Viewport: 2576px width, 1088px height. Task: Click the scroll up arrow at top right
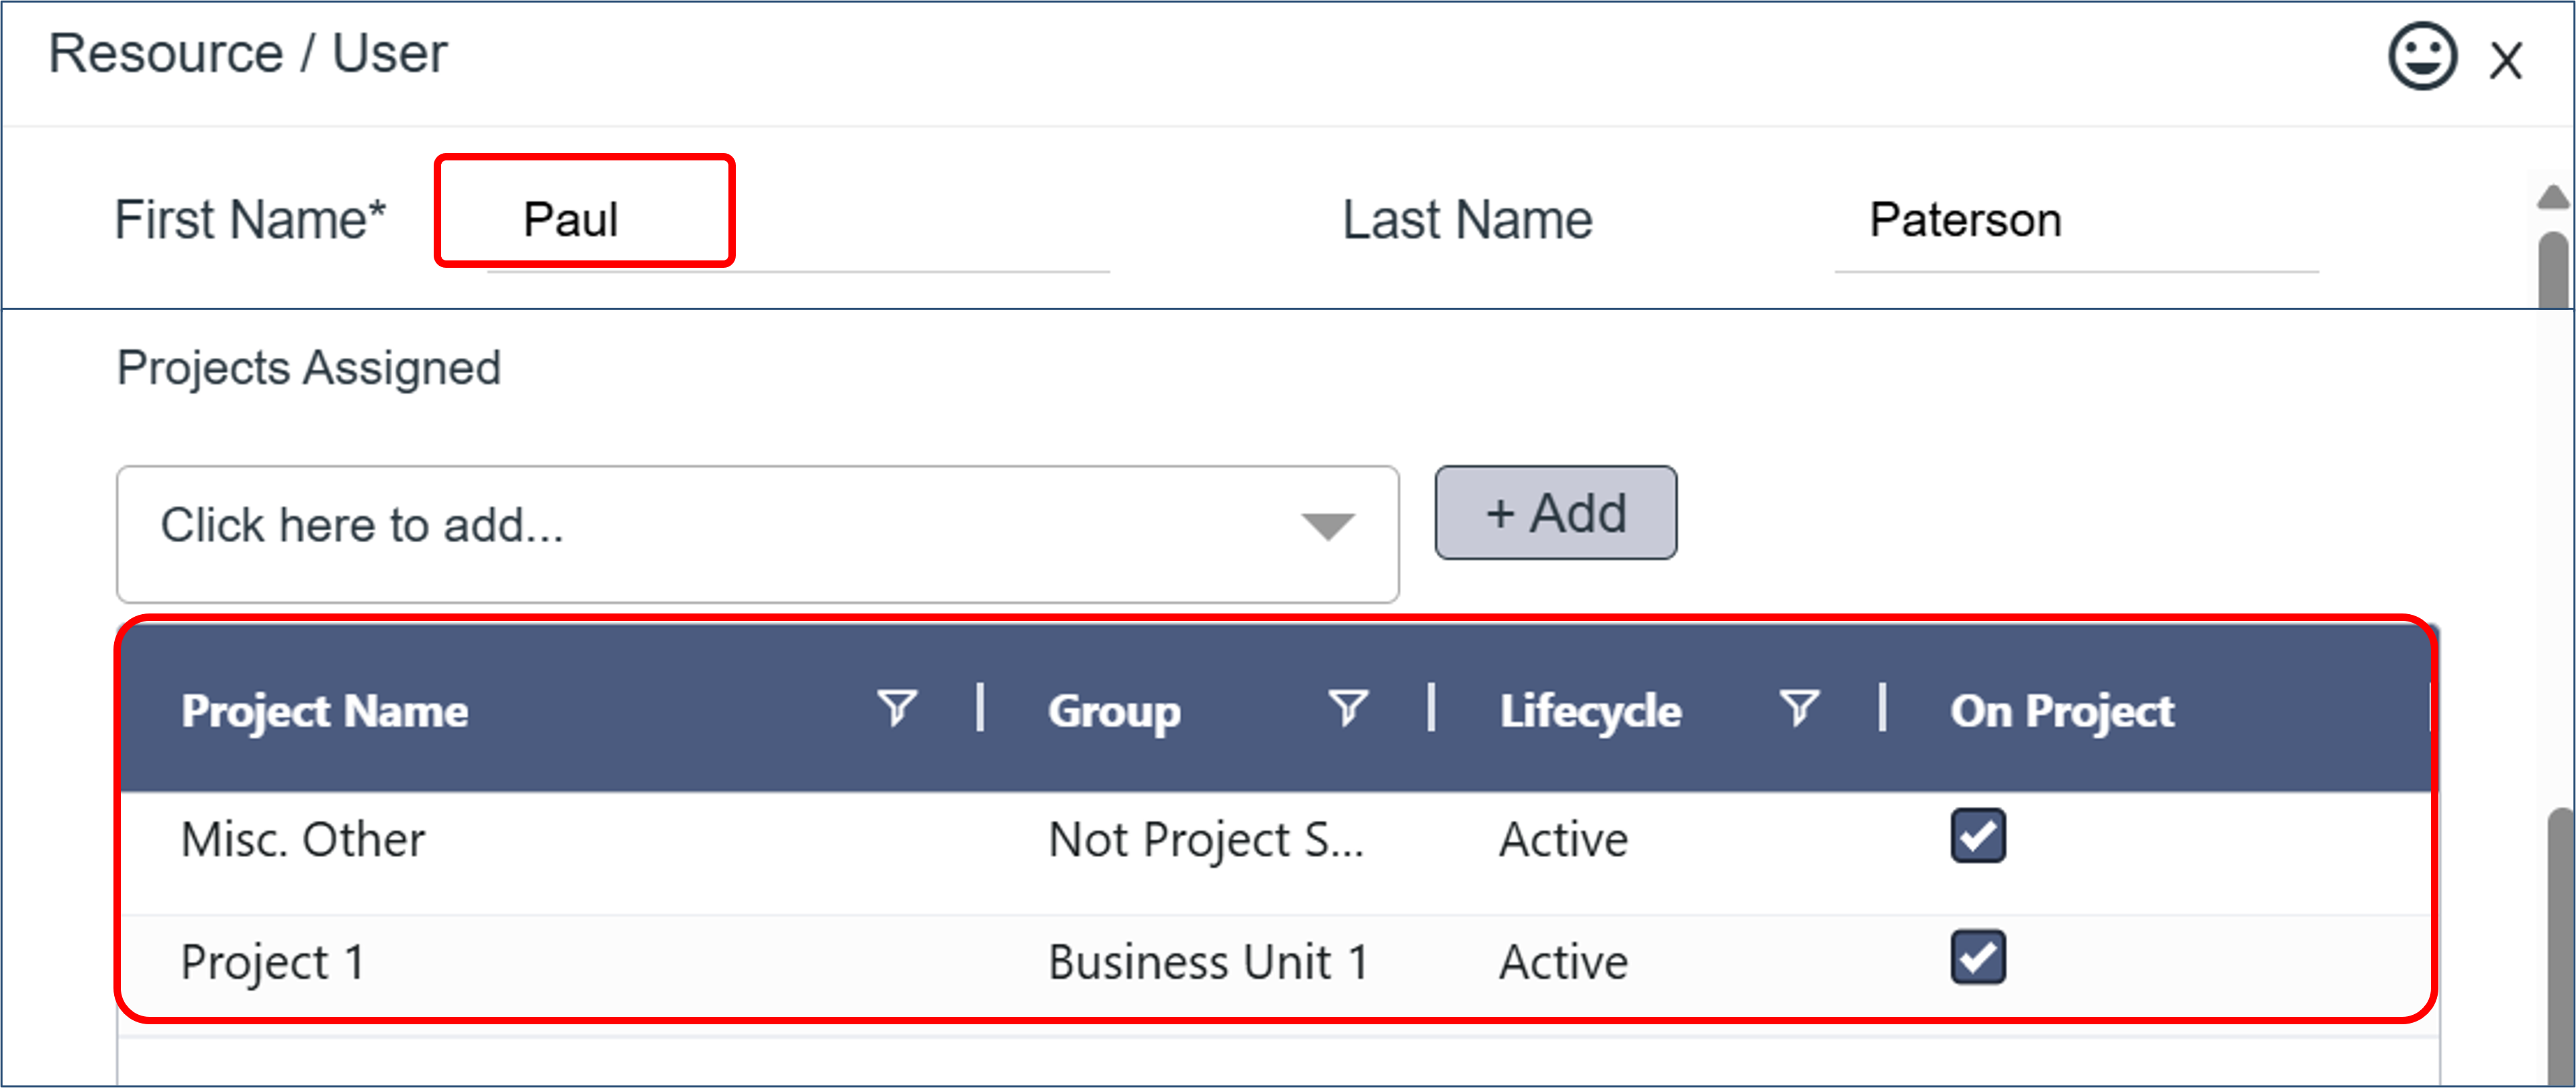(x=2553, y=197)
